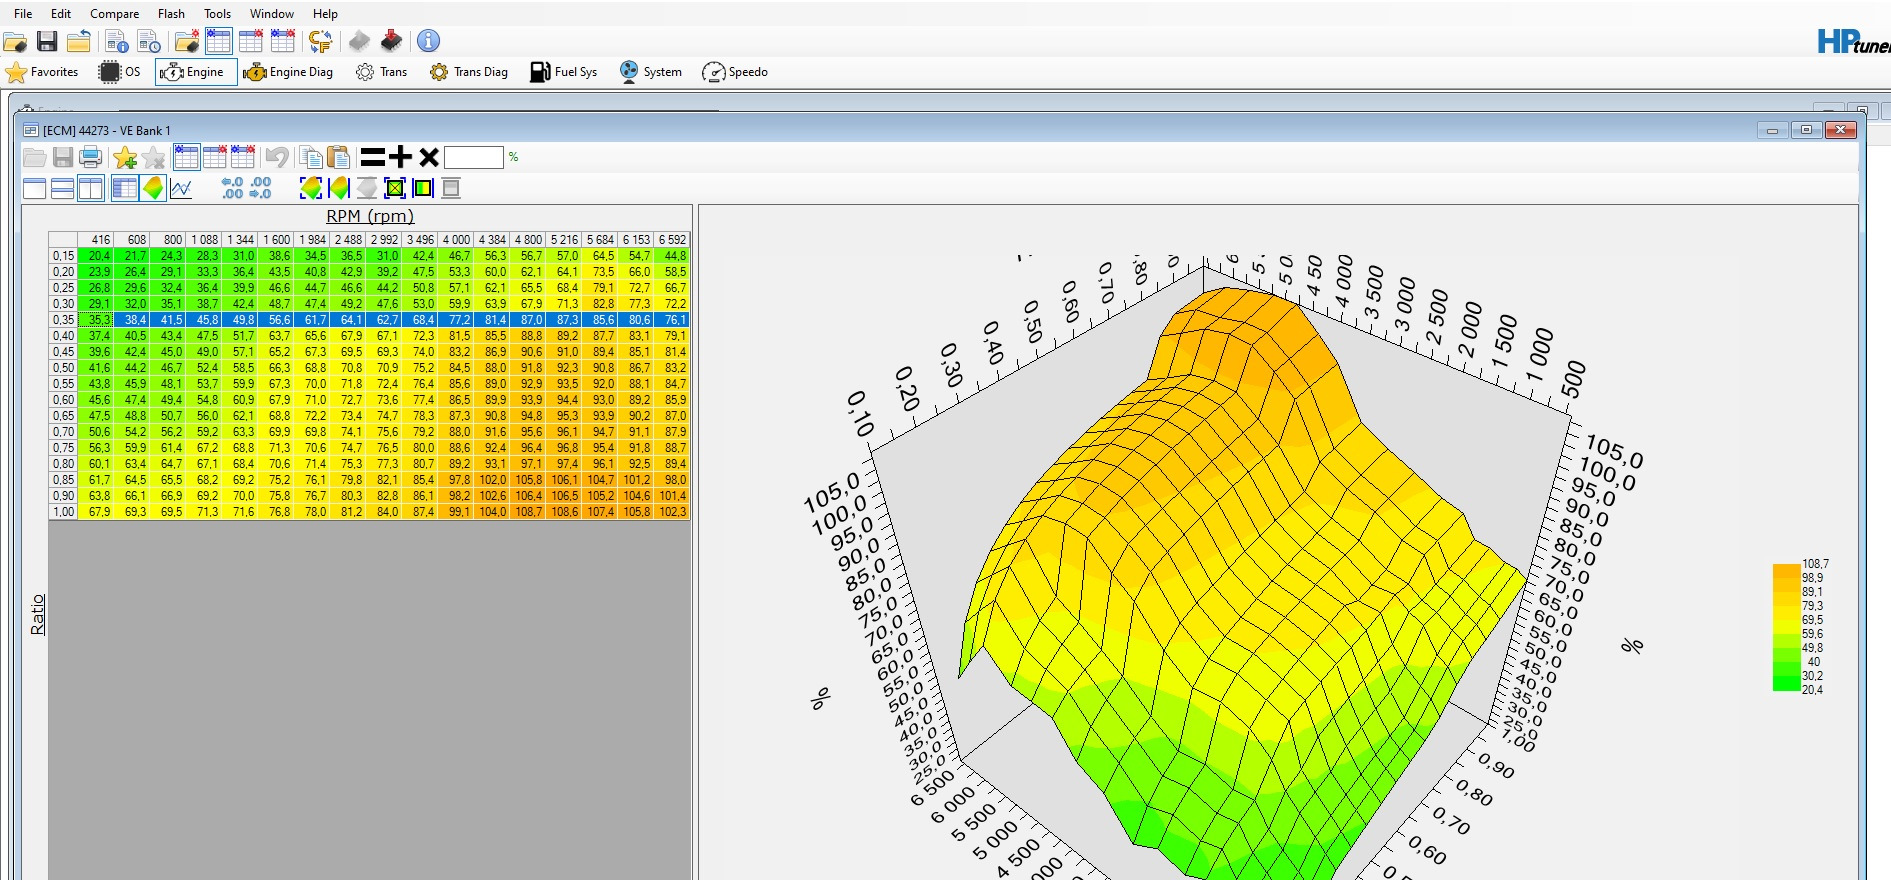Open System section
1891x880 pixels.
coord(650,72)
